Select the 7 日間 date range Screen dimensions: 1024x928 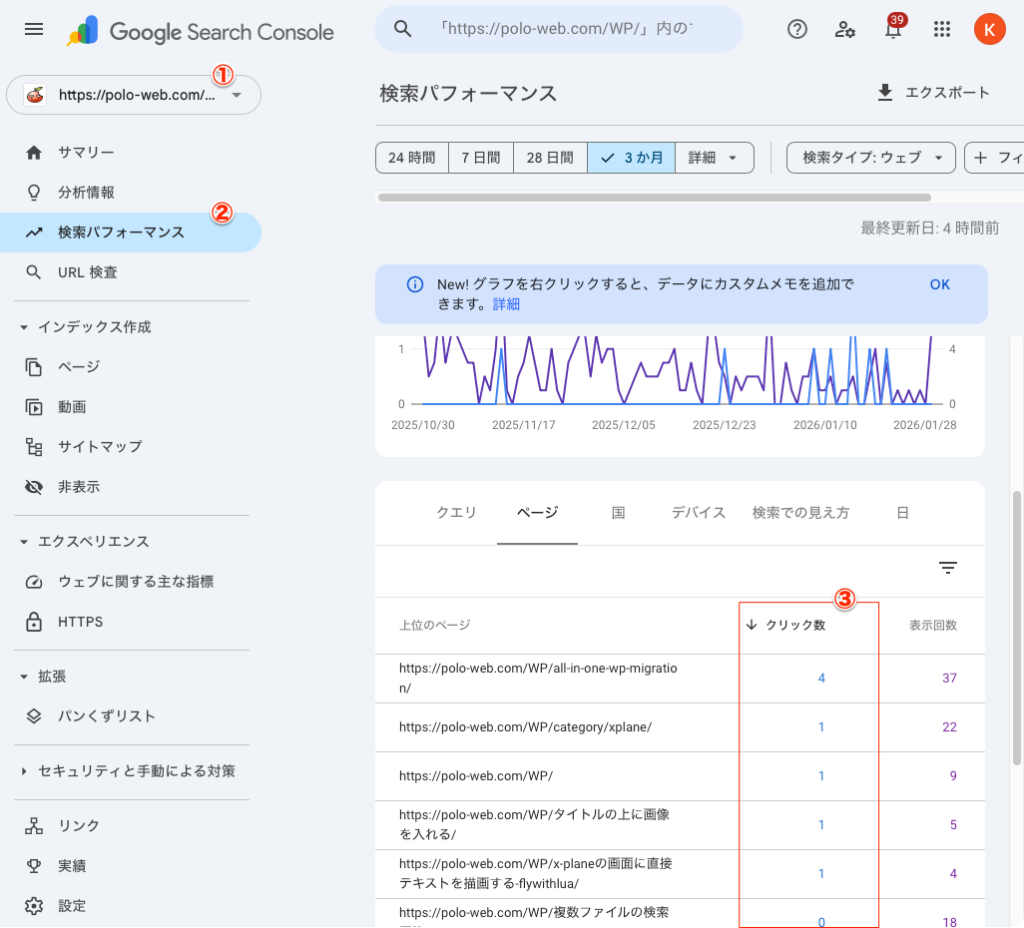click(480, 158)
